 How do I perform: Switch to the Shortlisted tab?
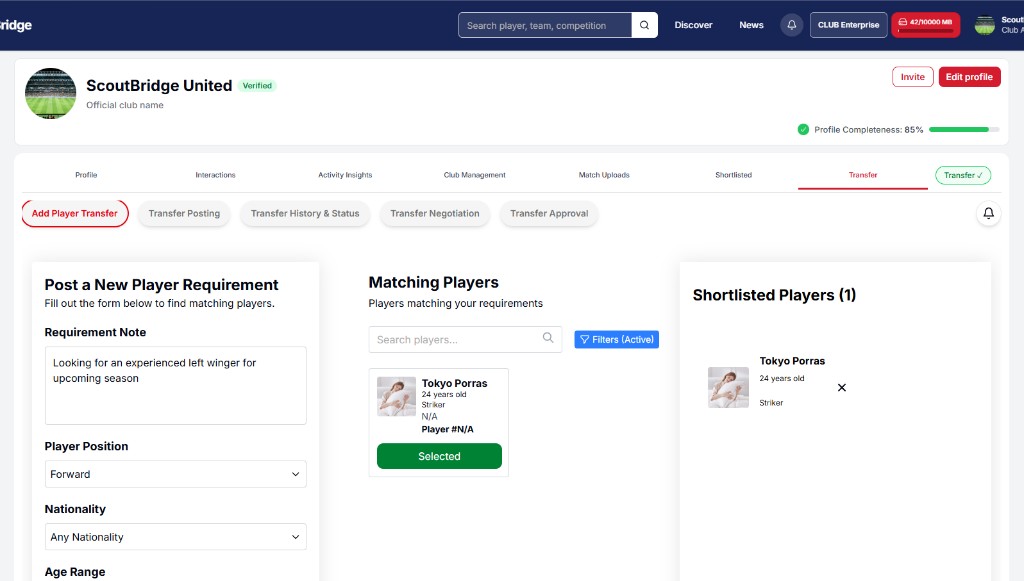[733, 175]
